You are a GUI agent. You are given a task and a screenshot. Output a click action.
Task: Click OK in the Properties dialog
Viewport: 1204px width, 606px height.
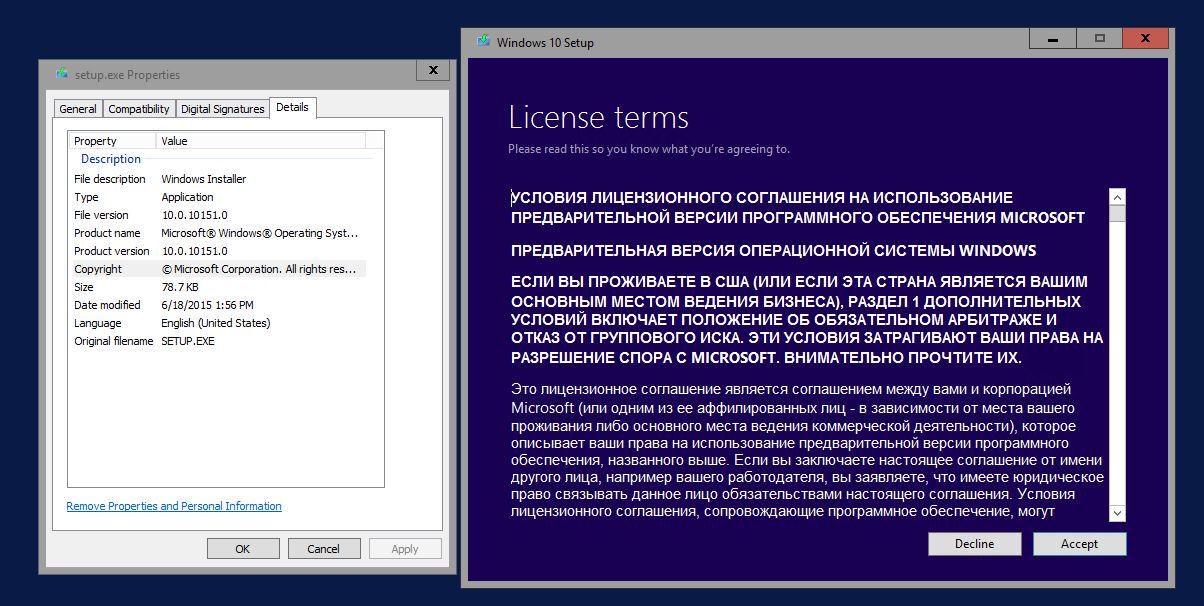[x=242, y=548]
